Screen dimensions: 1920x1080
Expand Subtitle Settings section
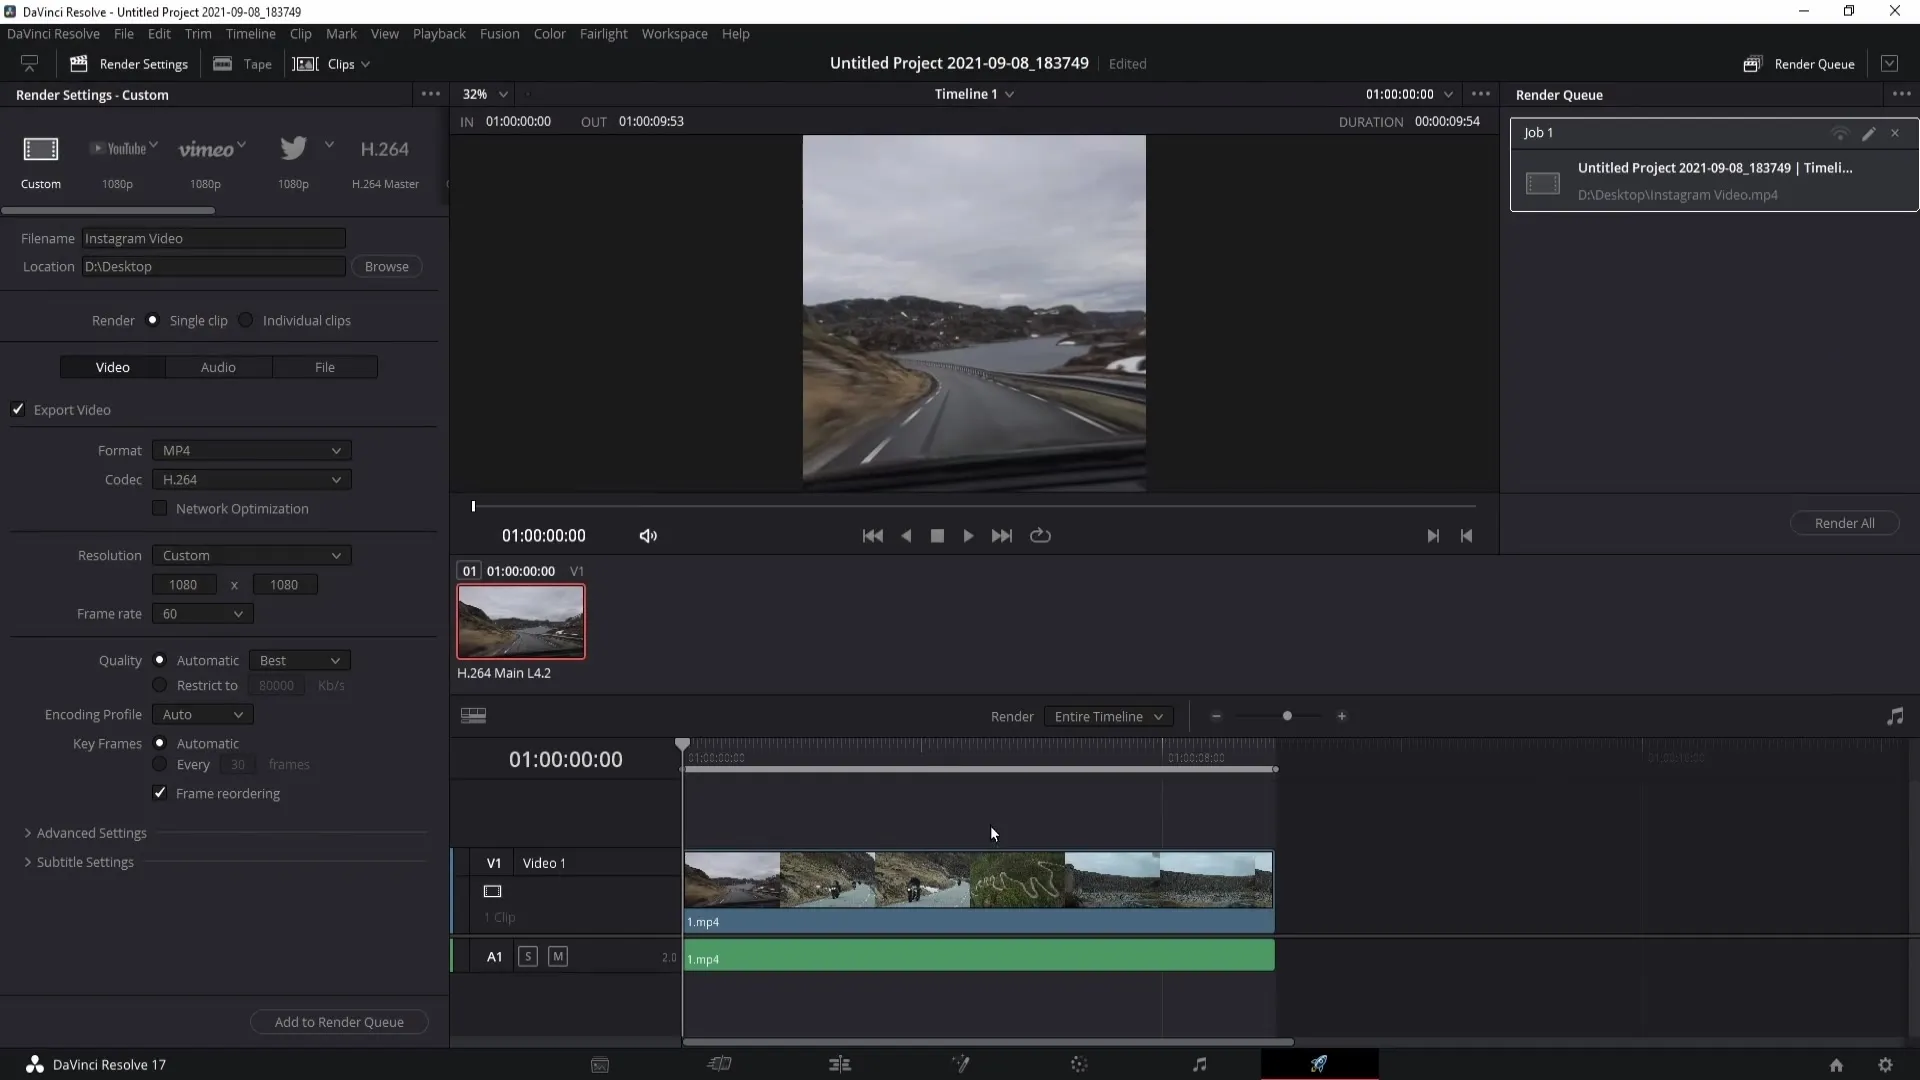pyautogui.click(x=79, y=862)
